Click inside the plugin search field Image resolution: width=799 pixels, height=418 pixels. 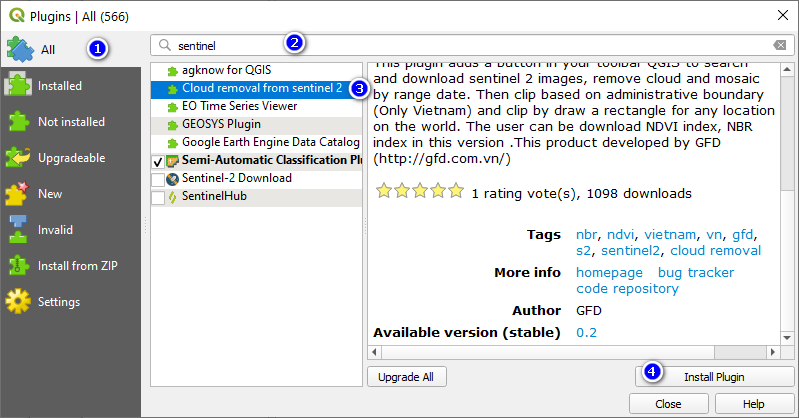tap(472, 45)
